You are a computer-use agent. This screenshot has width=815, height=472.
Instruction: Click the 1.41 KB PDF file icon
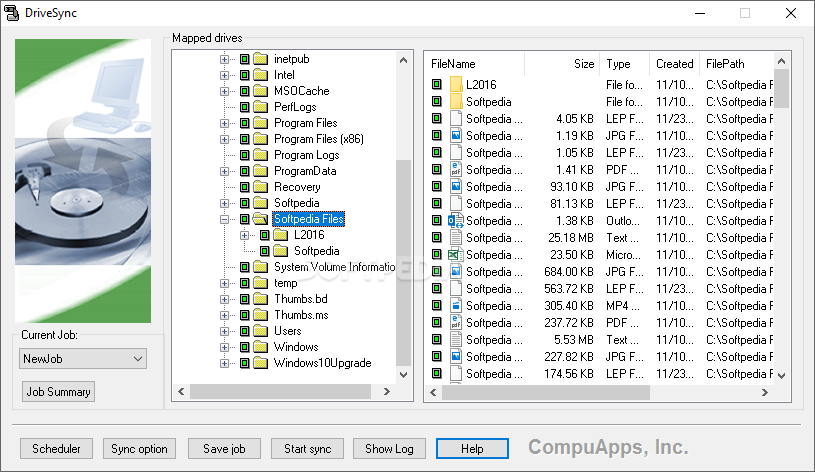click(456, 169)
